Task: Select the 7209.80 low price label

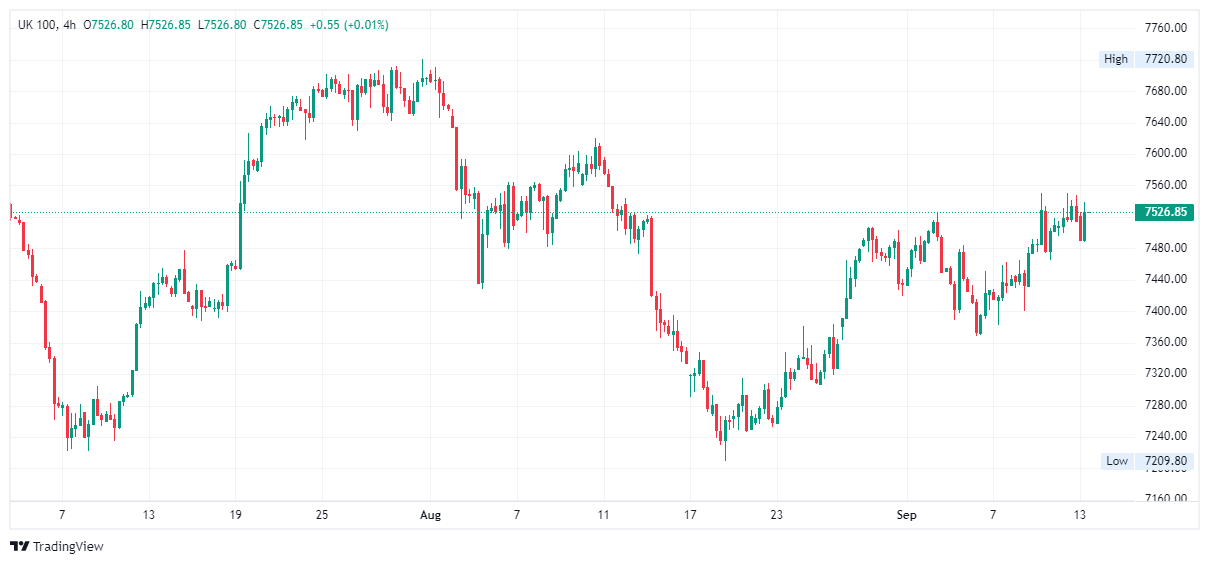Action: [1165, 461]
